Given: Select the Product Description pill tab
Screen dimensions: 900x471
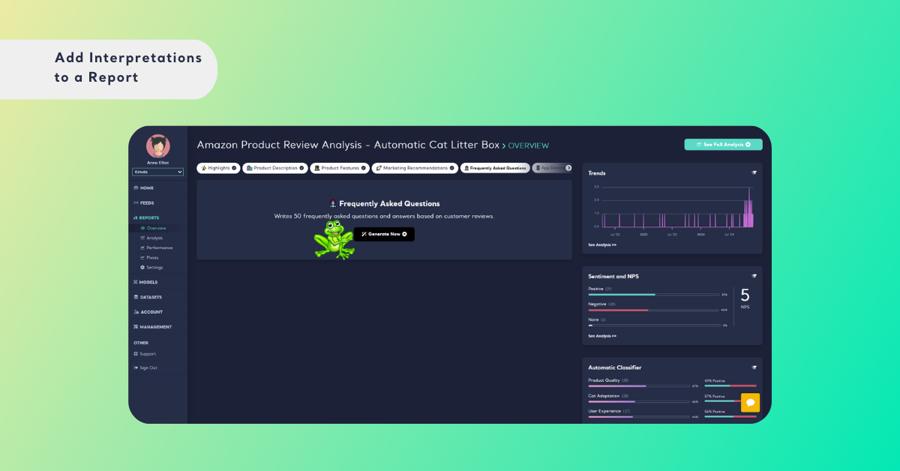Looking at the screenshot, I should tap(275, 168).
